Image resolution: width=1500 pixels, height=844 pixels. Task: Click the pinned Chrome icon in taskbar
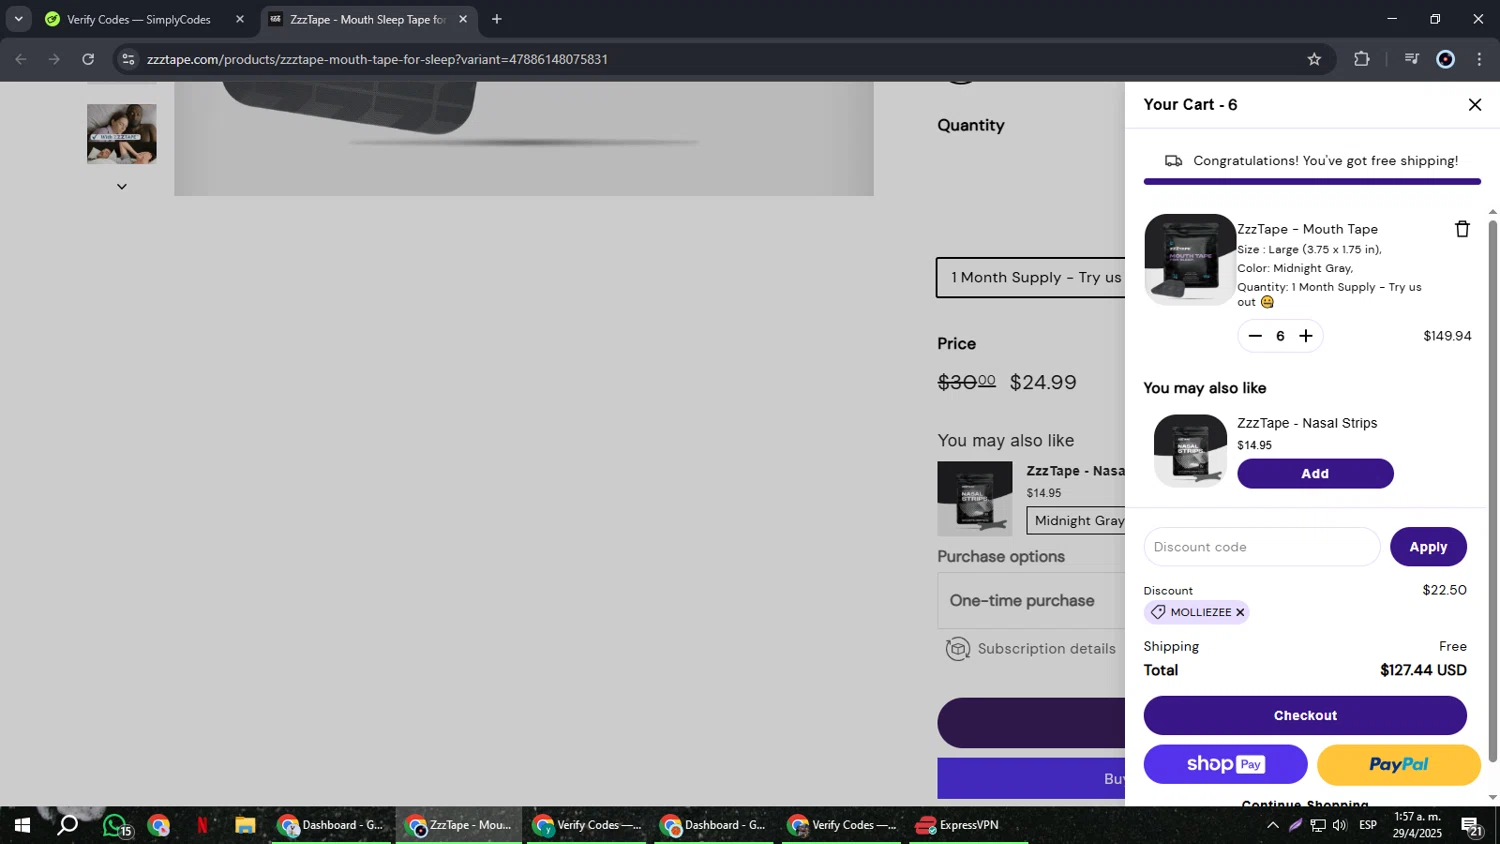pos(159,826)
